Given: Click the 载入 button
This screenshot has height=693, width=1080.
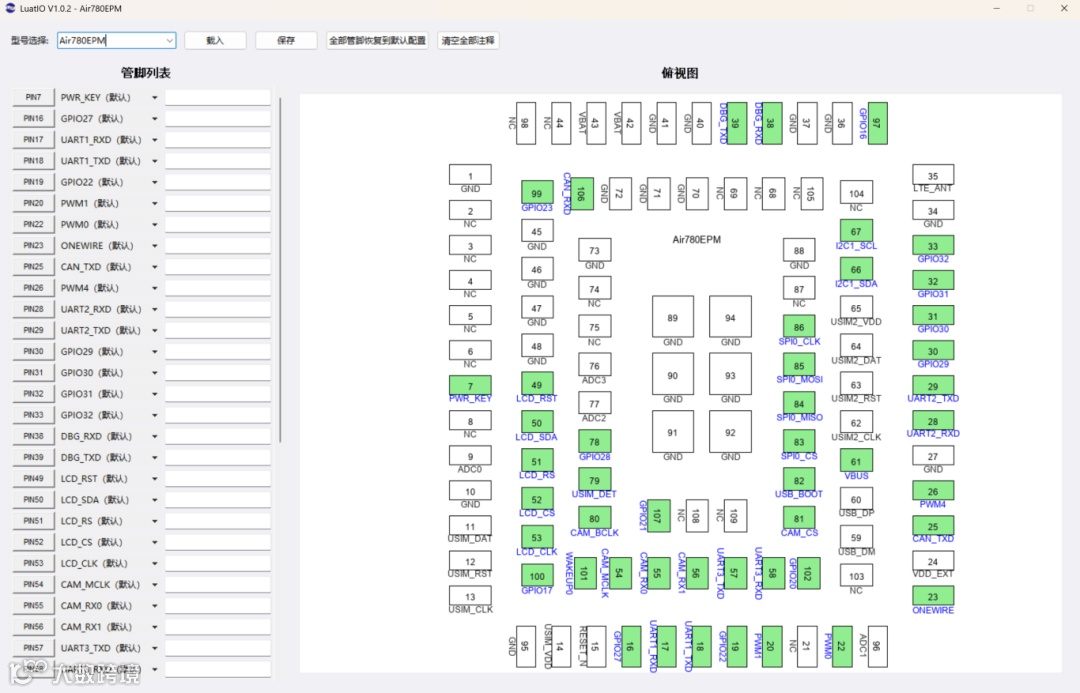Looking at the screenshot, I should point(215,41).
